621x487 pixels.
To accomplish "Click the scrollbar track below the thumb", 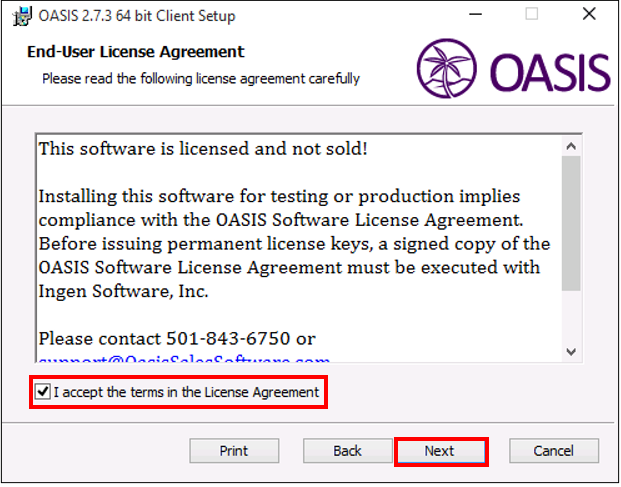I will click(571, 316).
